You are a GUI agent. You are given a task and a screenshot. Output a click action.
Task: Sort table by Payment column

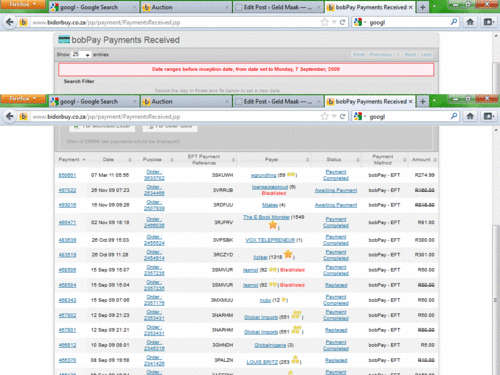(x=72, y=160)
